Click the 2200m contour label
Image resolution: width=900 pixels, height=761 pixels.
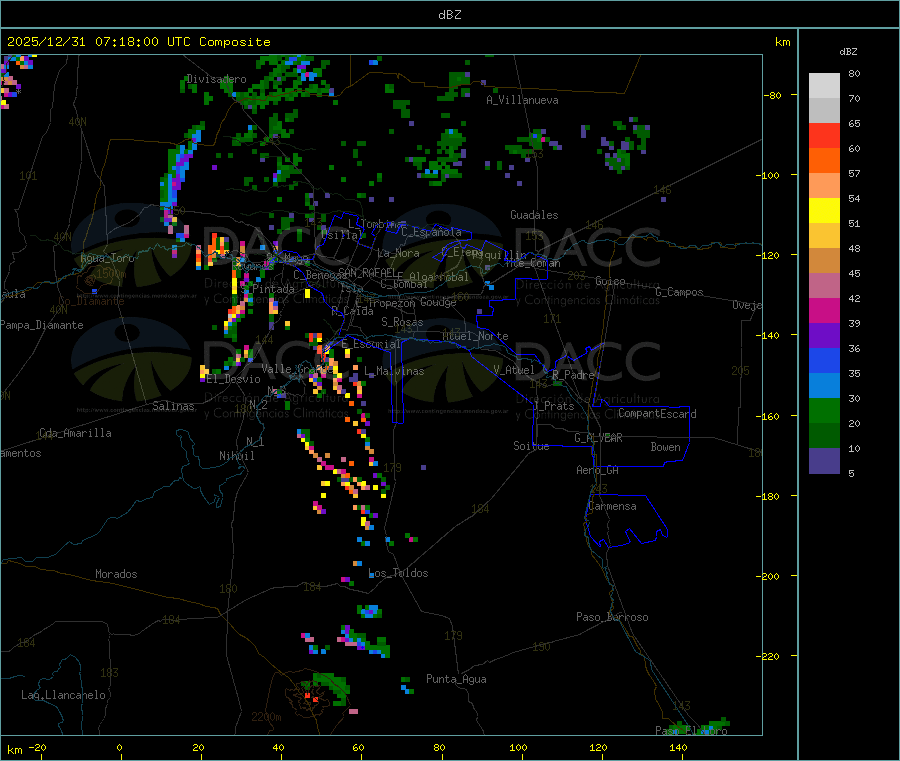(x=266, y=717)
